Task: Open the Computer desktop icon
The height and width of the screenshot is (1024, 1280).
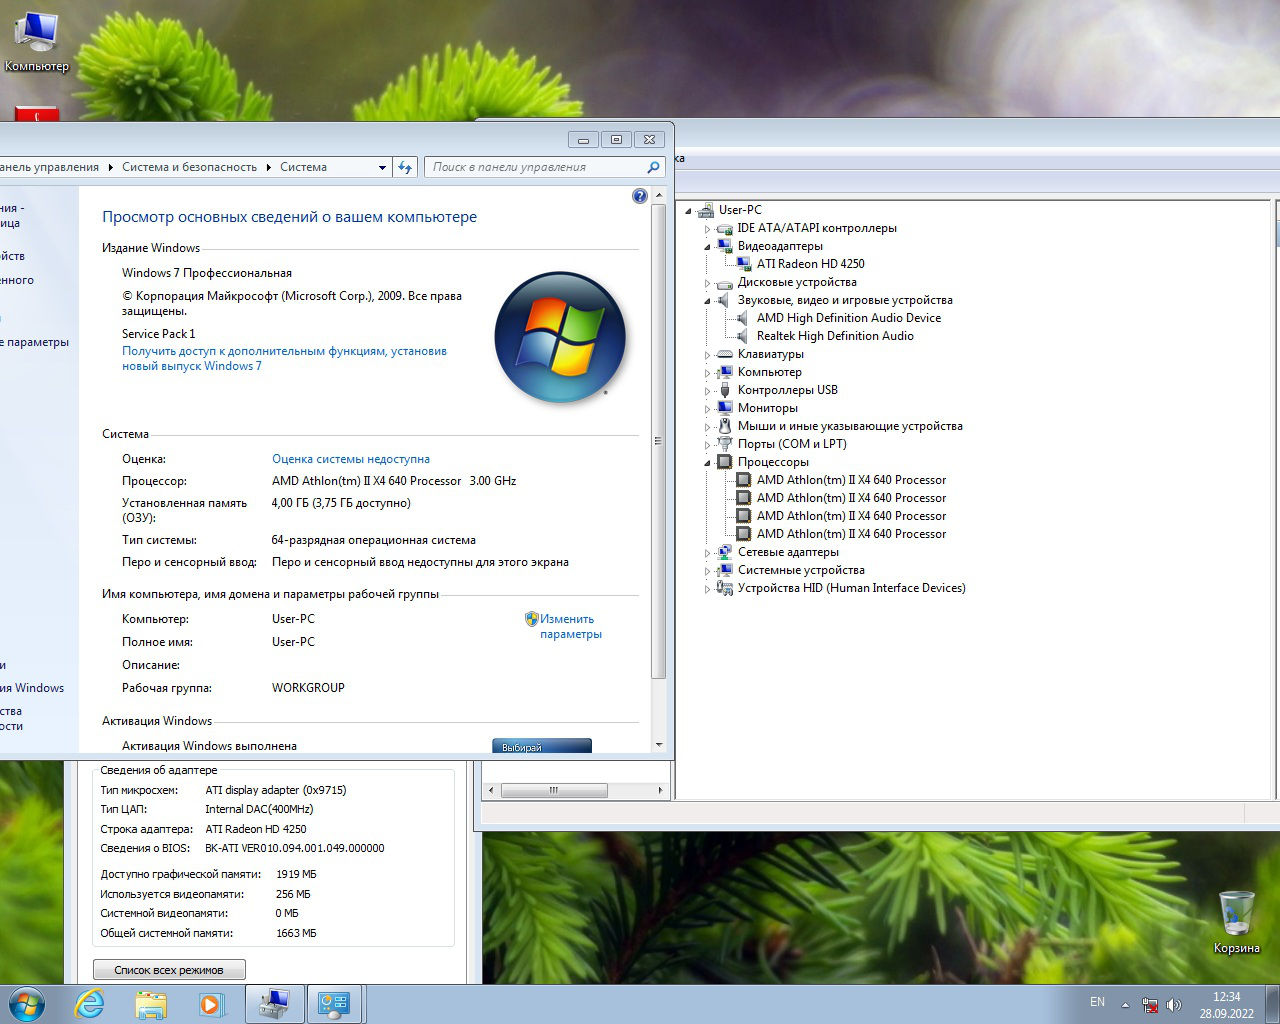Action: click(x=37, y=42)
